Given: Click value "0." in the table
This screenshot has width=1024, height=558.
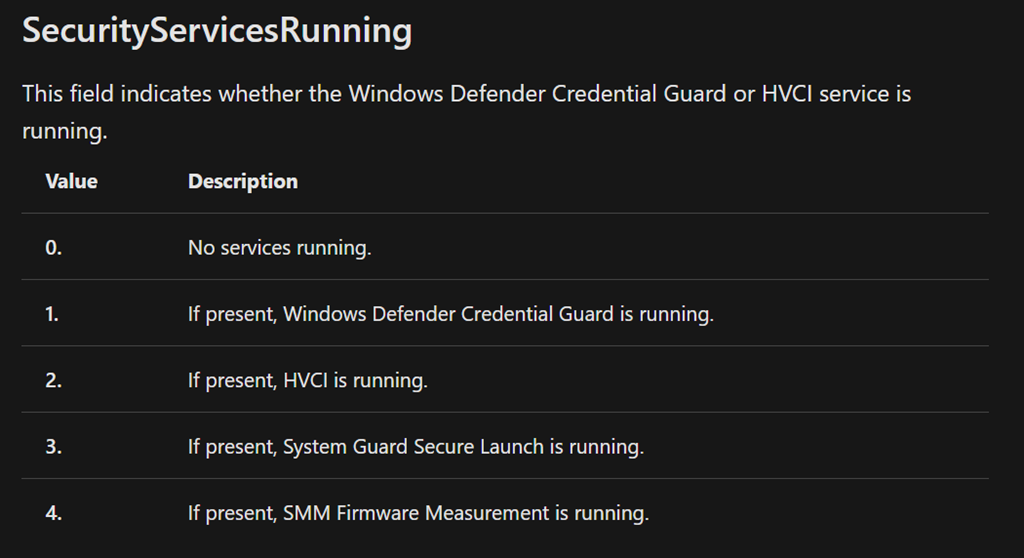Looking at the screenshot, I should pos(54,247).
